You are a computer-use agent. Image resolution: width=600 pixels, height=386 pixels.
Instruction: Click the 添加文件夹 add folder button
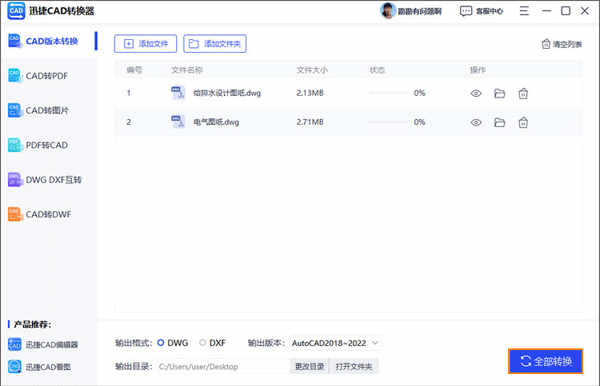(x=215, y=44)
